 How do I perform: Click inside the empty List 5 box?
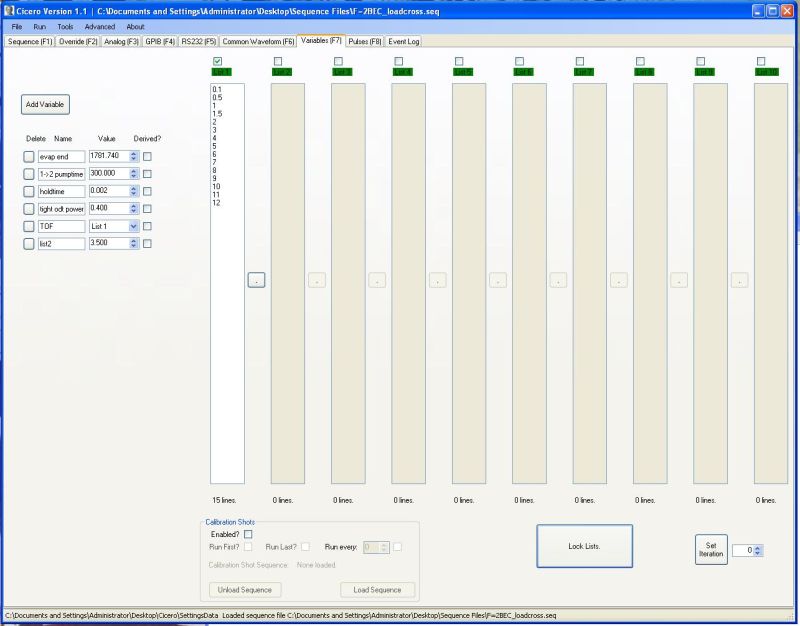[x=469, y=283]
